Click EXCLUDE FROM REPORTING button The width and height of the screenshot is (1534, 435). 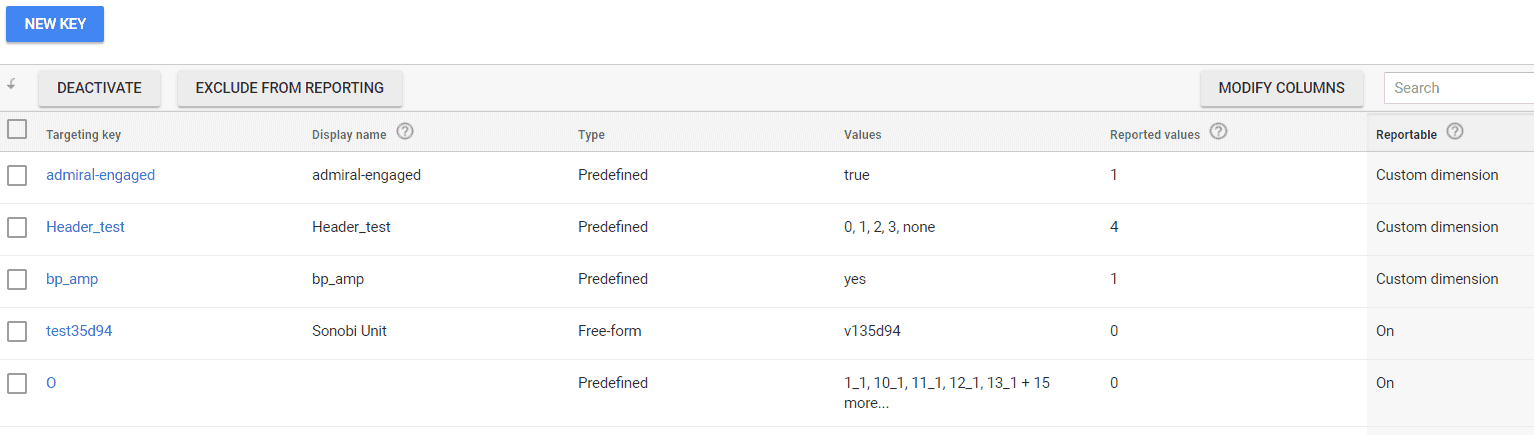click(x=290, y=88)
